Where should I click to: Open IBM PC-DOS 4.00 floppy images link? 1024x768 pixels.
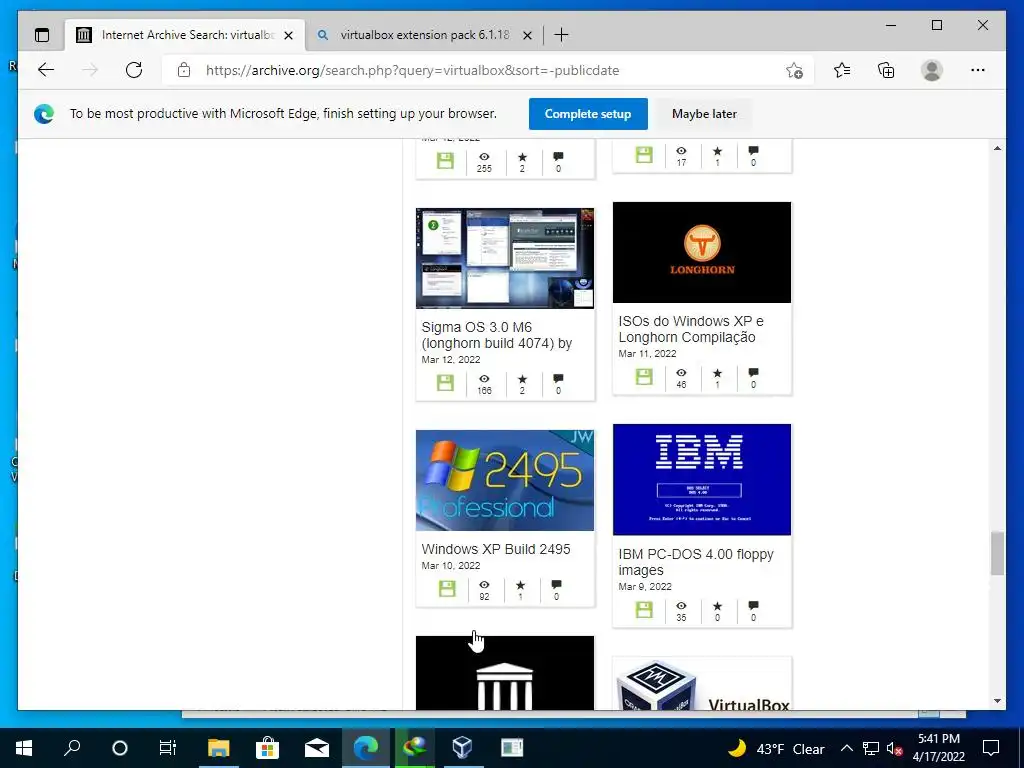click(x=696, y=562)
